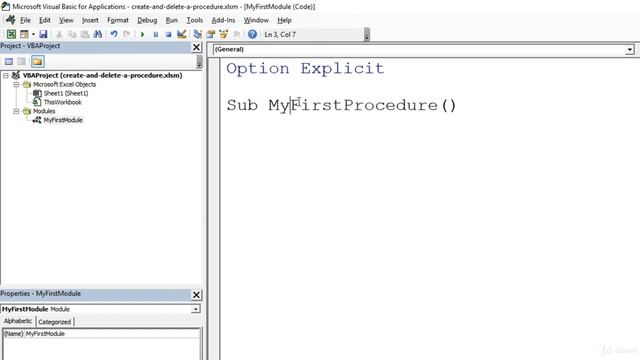The height and width of the screenshot is (360, 640).
Task: Open the View menu
Action: (x=66, y=20)
